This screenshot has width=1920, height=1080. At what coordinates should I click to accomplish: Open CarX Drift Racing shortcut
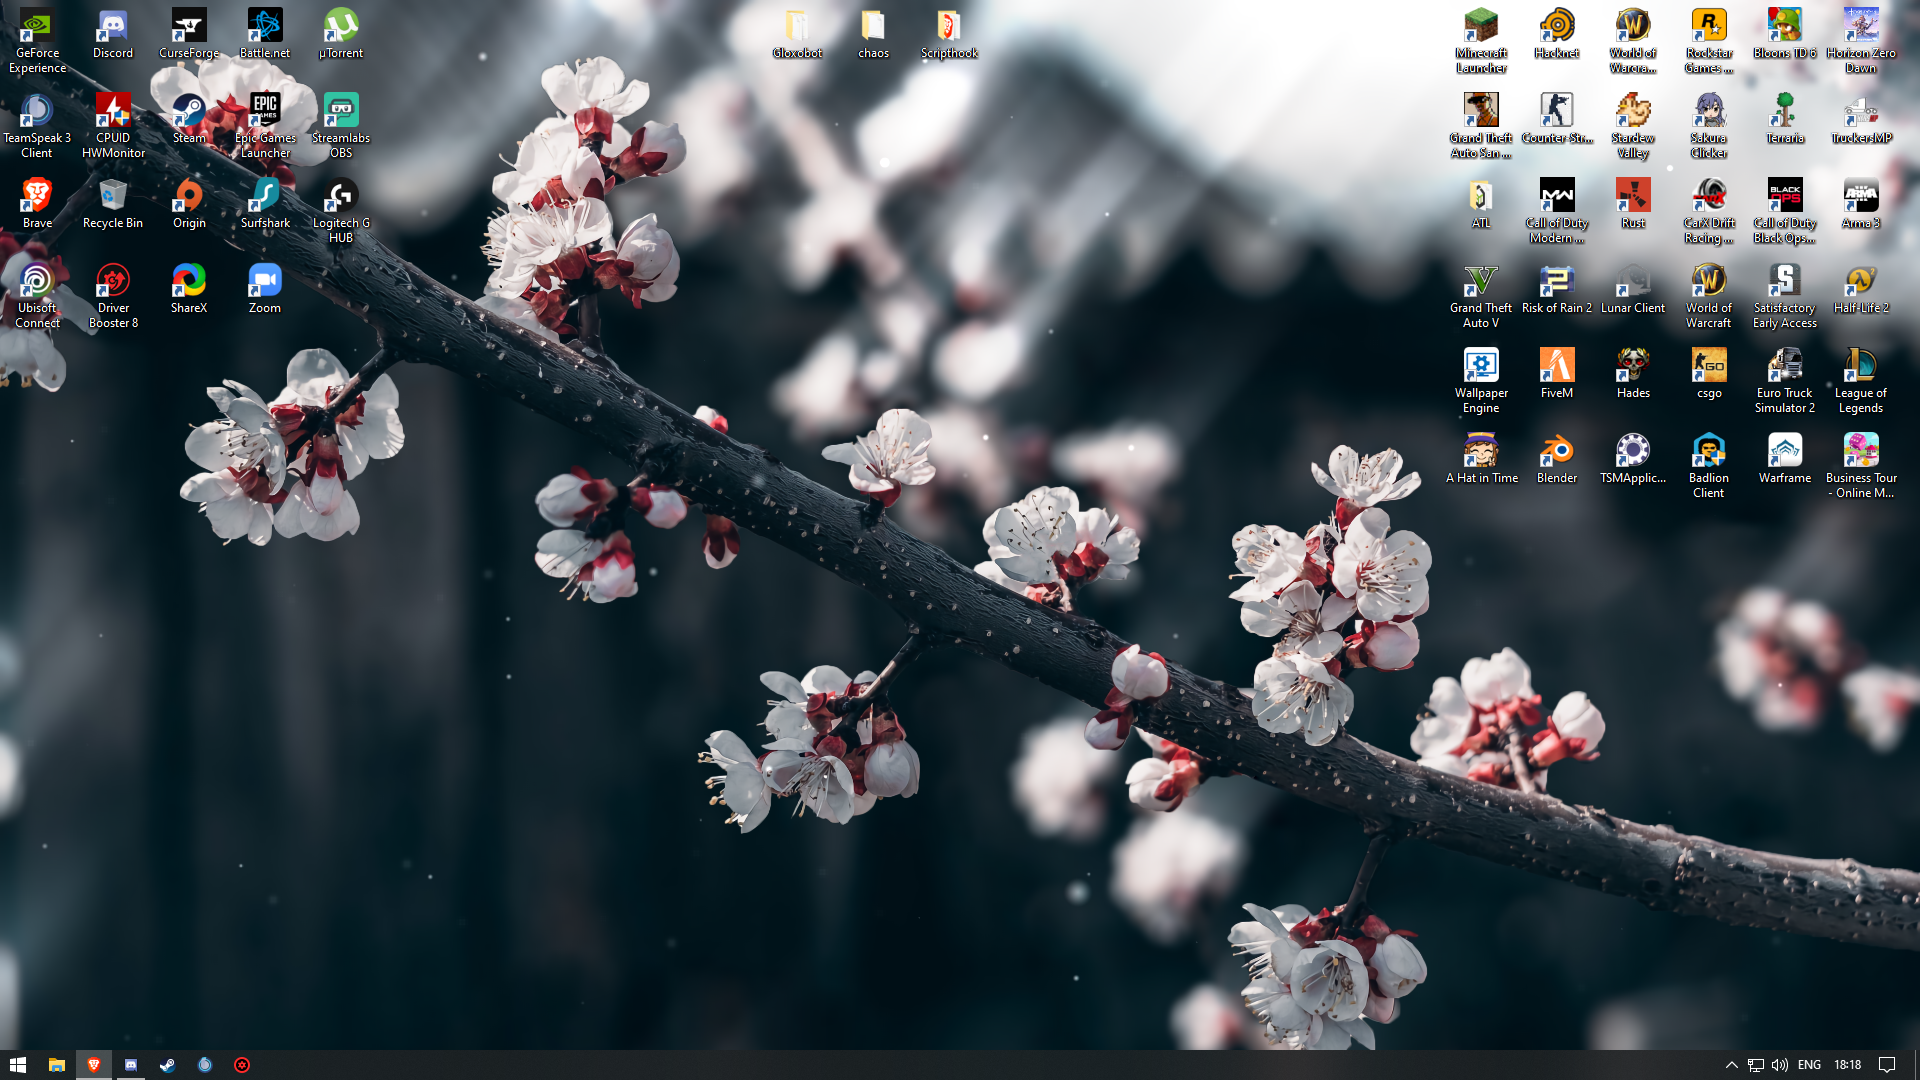[1709, 210]
